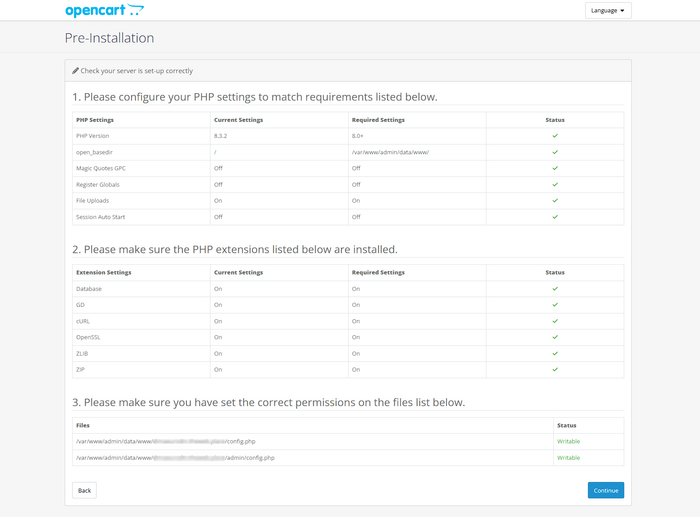The image size is (700, 517).
Task: Click the ZLIB extension status checkmark
Action: (555, 353)
